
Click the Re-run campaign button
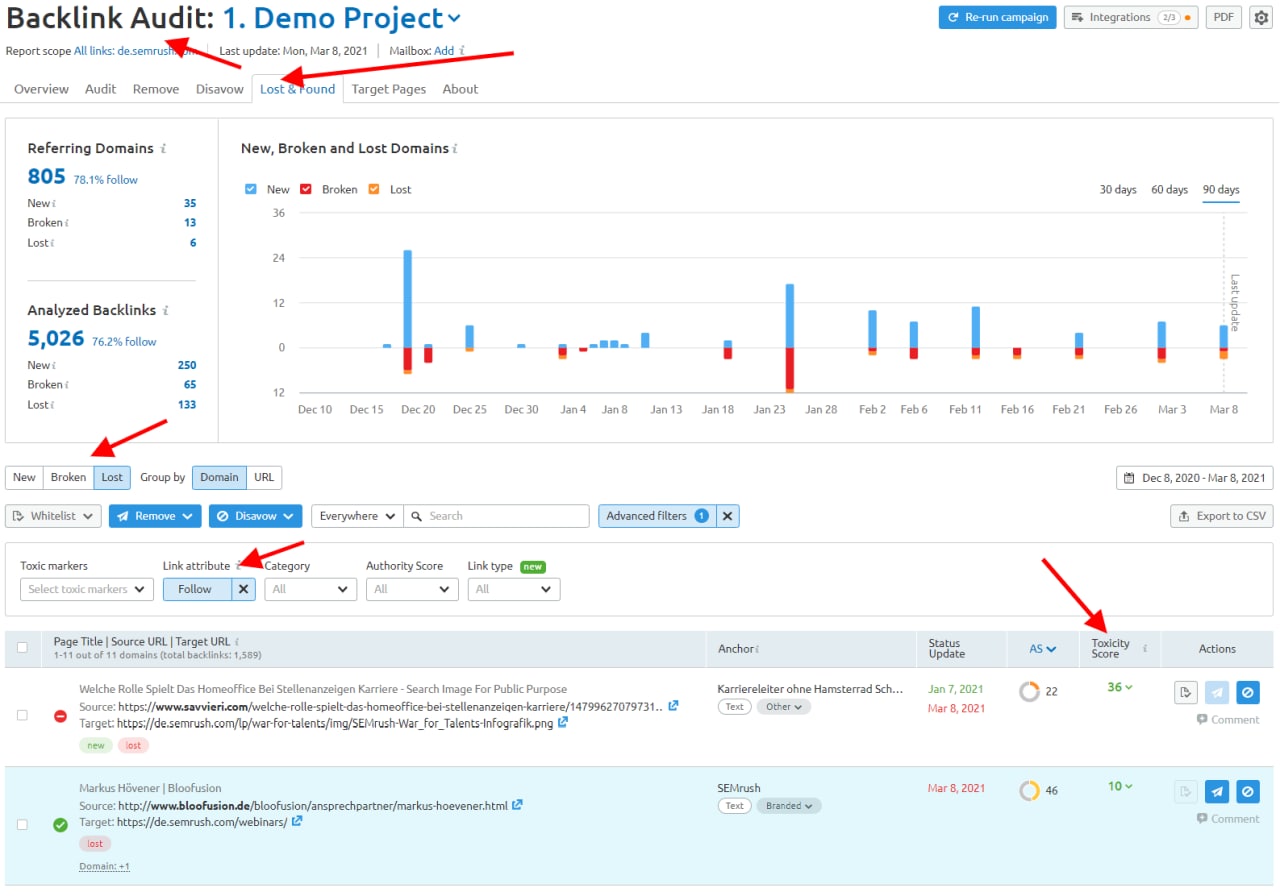tap(997, 17)
